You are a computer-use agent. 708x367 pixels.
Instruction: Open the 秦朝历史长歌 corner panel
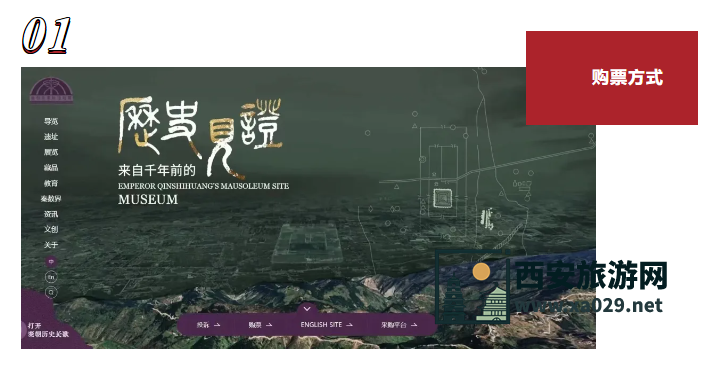48,330
